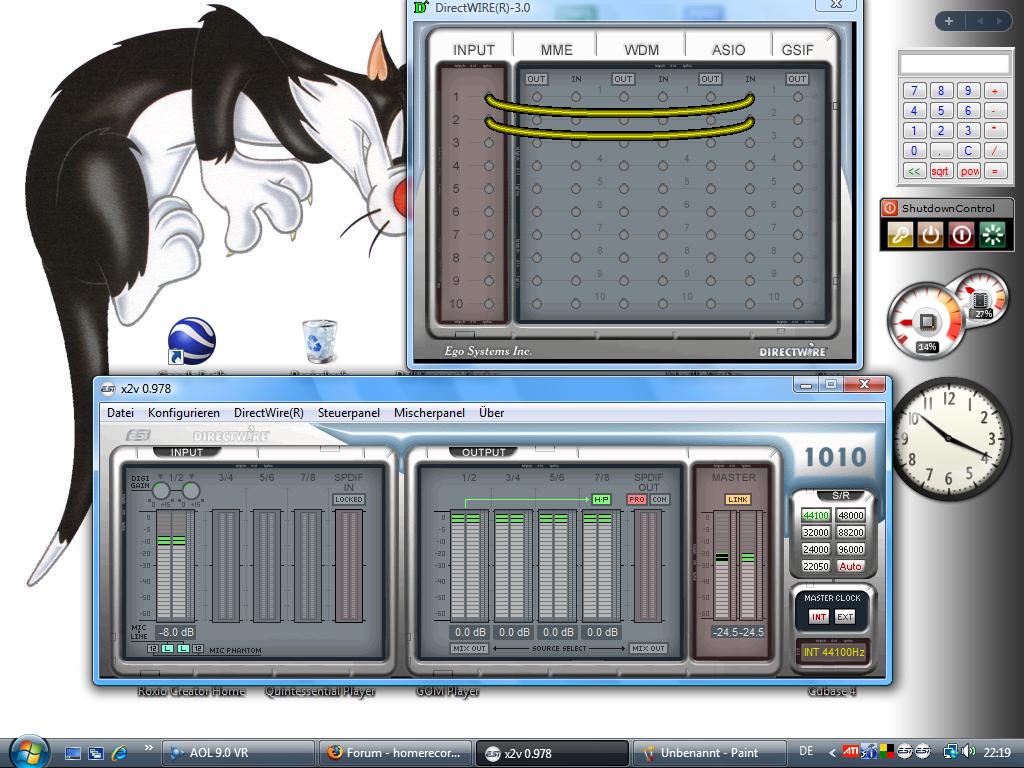Screen dimensions: 1024x768
Task: Open the Steuerpanel menu
Action: point(349,413)
